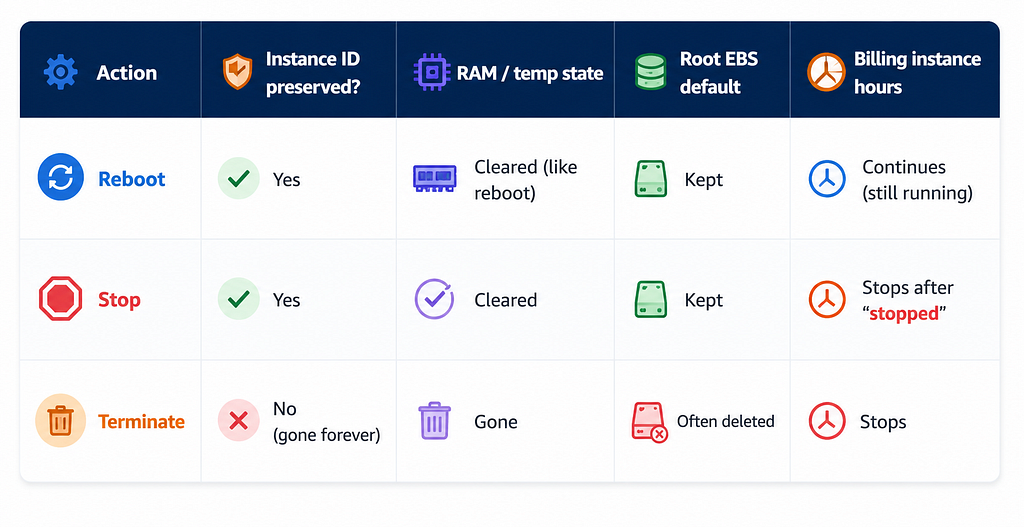Click the orange shield icon in header
This screenshot has width=1024, height=527.
coord(237,72)
